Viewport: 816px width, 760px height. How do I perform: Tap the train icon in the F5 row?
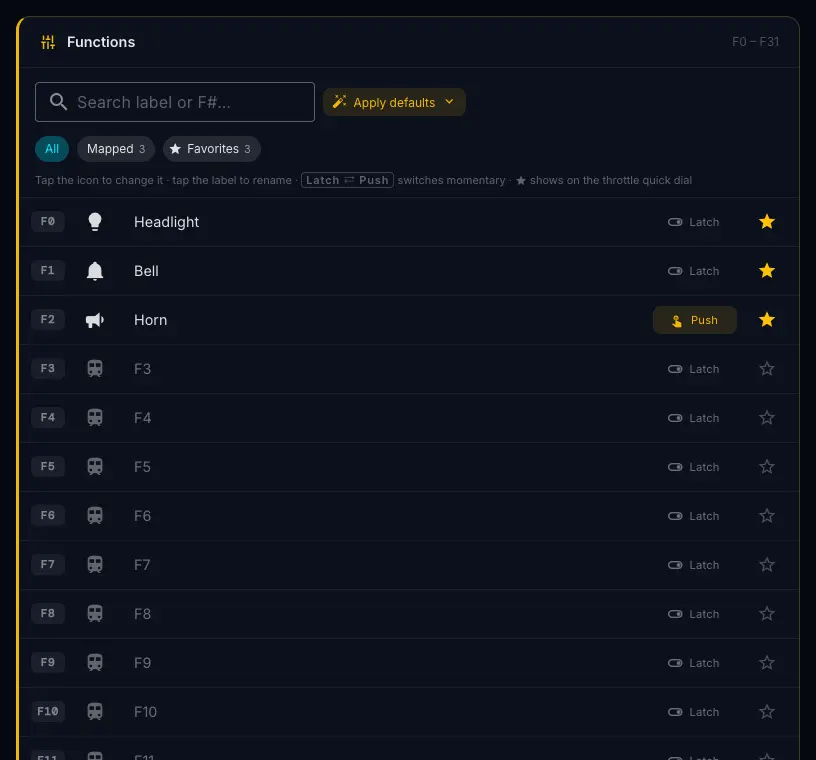click(x=95, y=466)
